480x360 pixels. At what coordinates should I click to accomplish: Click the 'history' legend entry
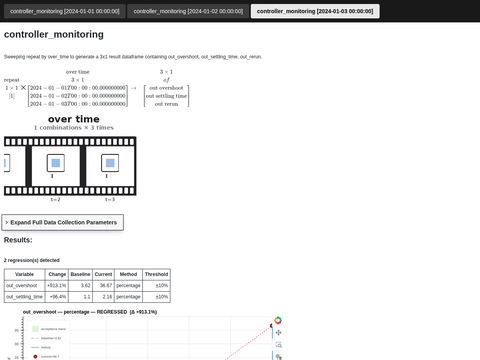(x=41, y=347)
